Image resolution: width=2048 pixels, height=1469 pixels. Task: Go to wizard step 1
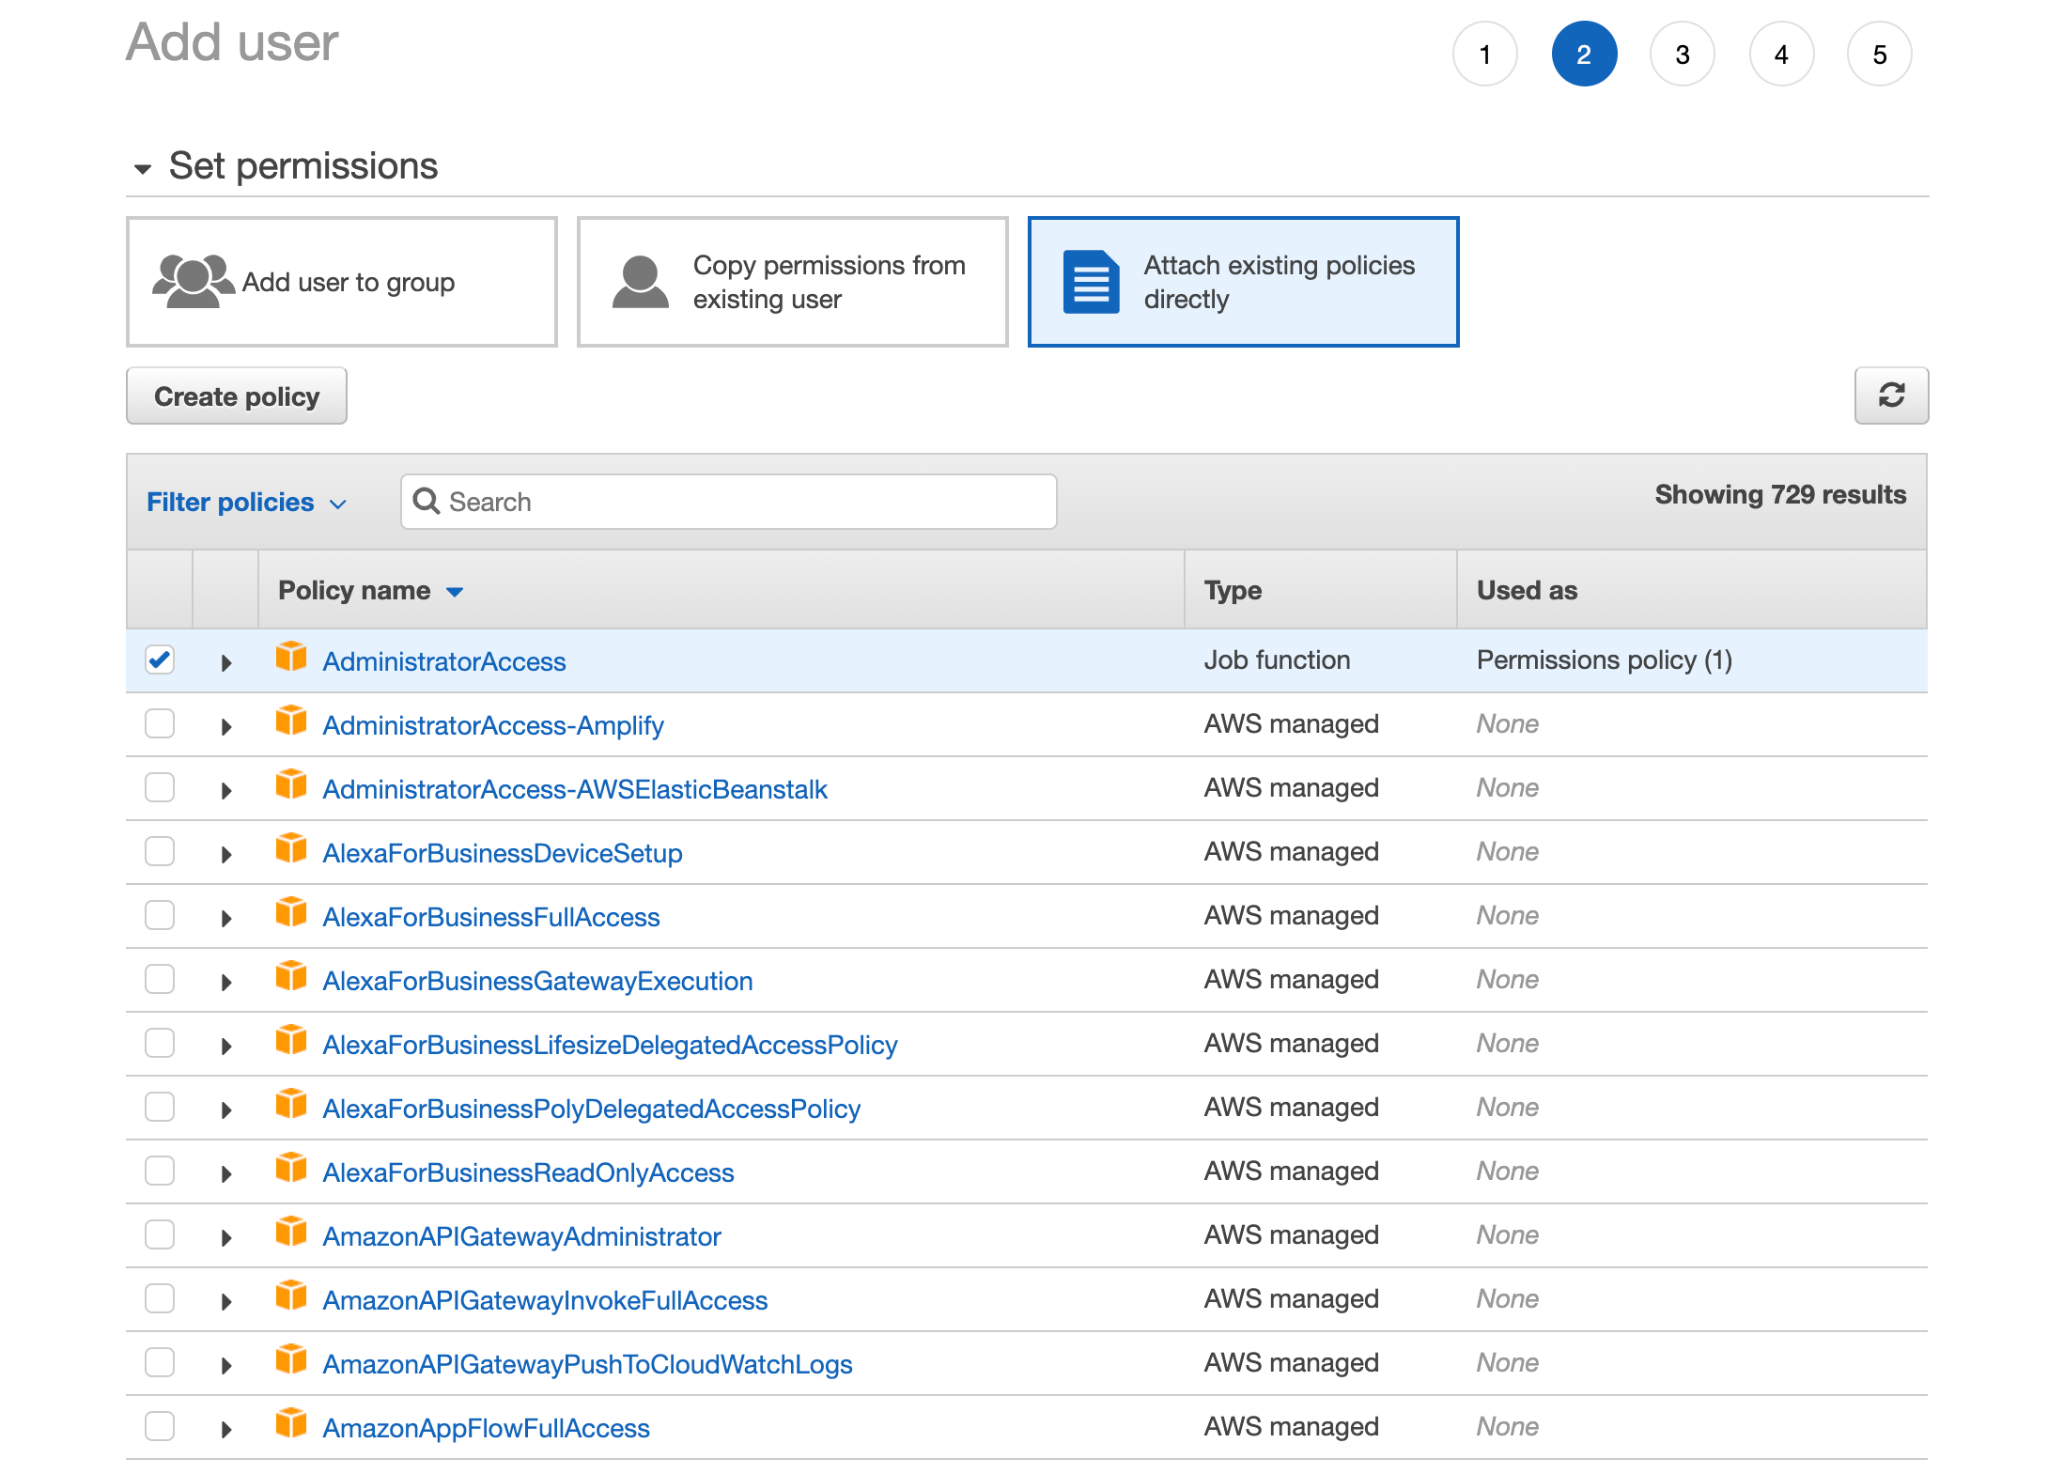1485,54
